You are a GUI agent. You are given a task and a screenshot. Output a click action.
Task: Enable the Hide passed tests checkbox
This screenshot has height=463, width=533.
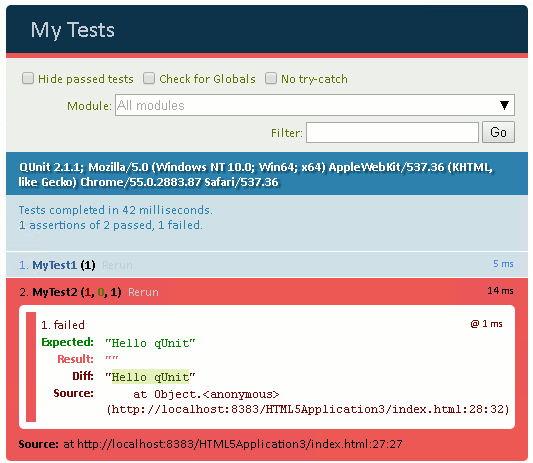tap(28, 78)
